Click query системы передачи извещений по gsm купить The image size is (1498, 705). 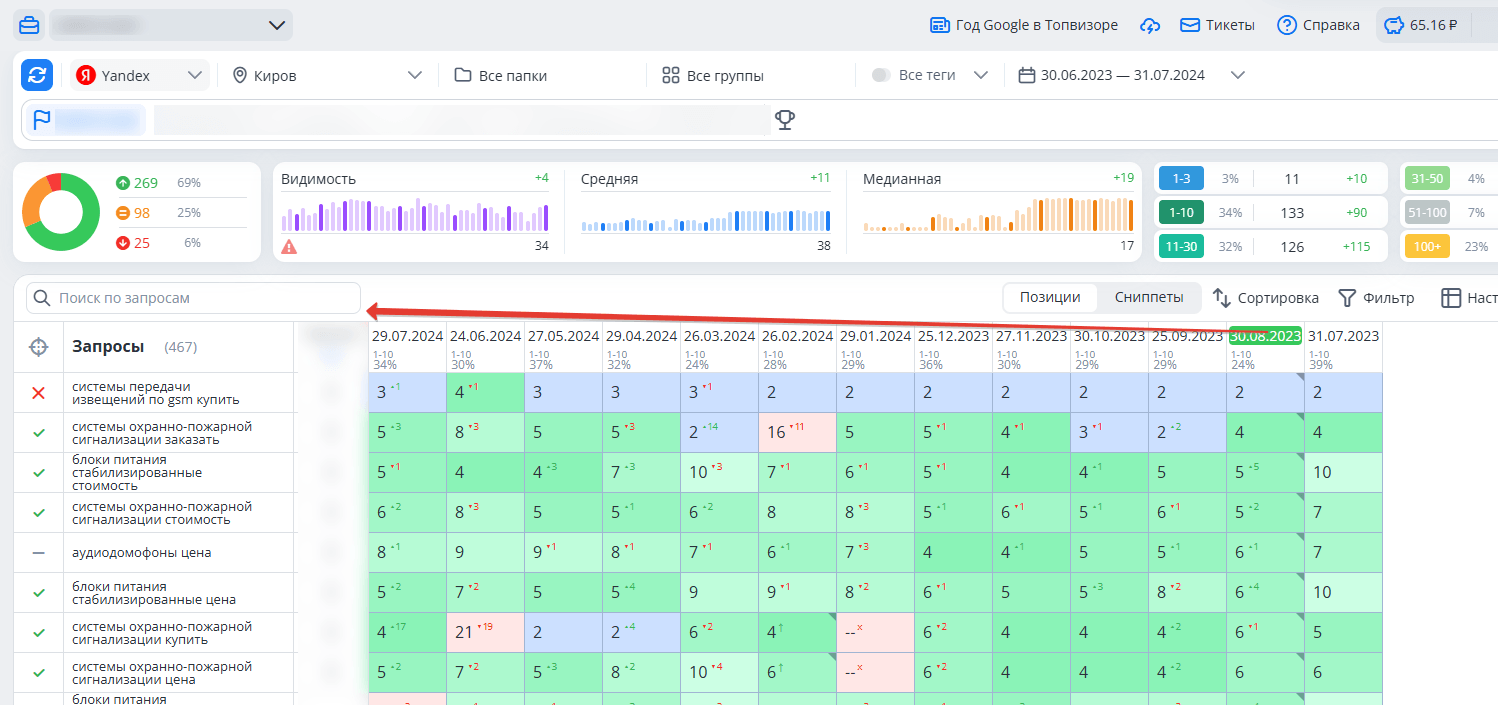pyautogui.click(x=156, y=393)
